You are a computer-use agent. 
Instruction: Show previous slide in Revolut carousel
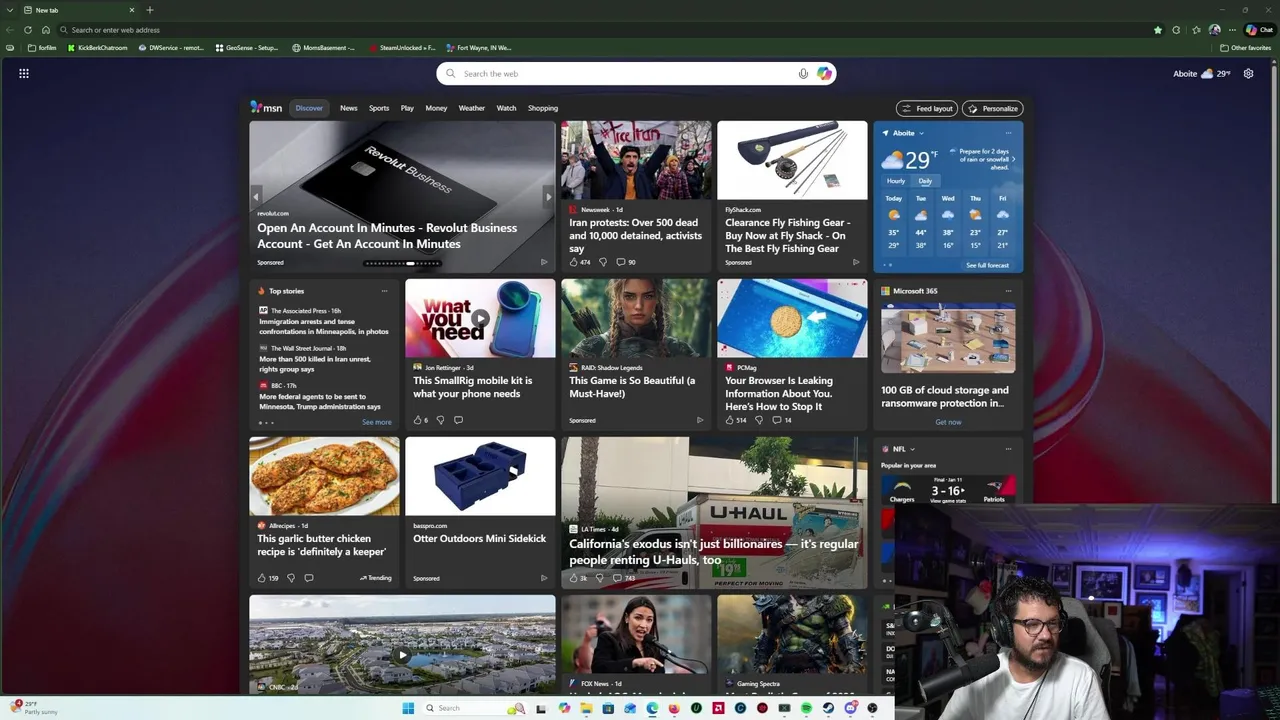[256, 197]
